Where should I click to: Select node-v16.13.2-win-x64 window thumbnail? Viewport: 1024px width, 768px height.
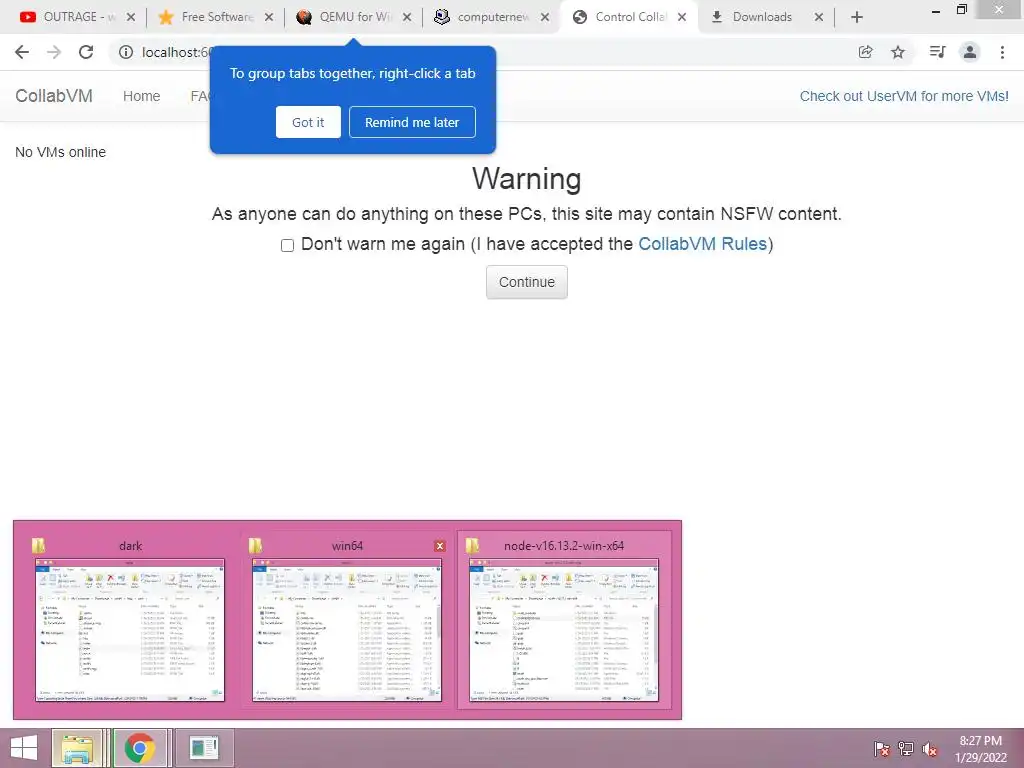[x=564, y=620]
